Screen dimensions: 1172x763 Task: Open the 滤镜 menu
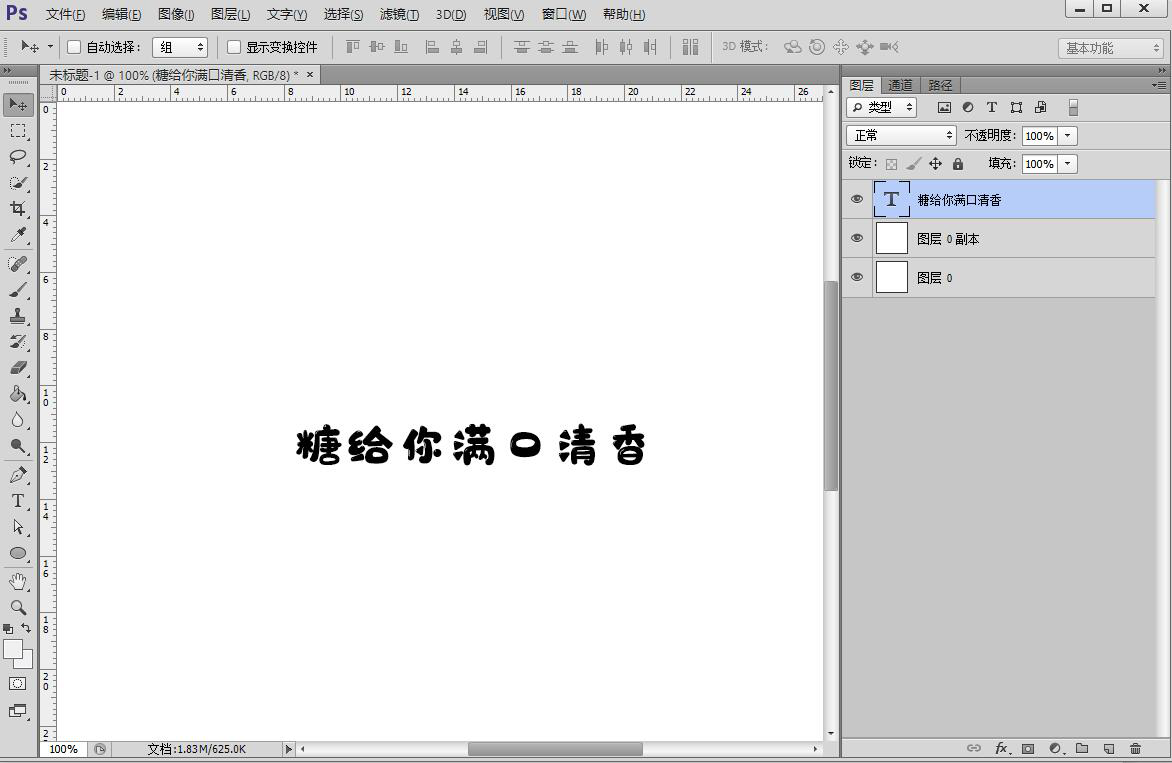399,14
